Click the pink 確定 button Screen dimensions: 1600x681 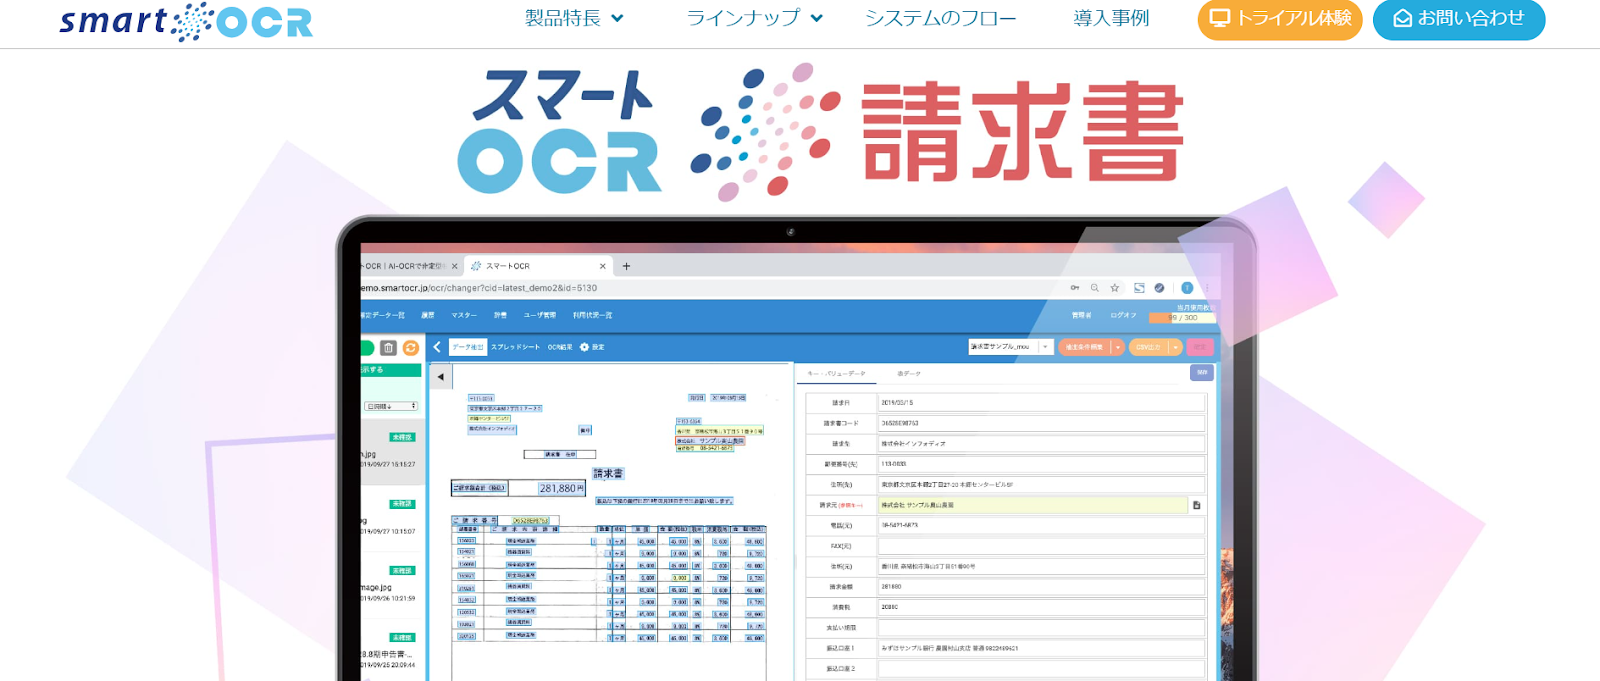pos(1200,347)
